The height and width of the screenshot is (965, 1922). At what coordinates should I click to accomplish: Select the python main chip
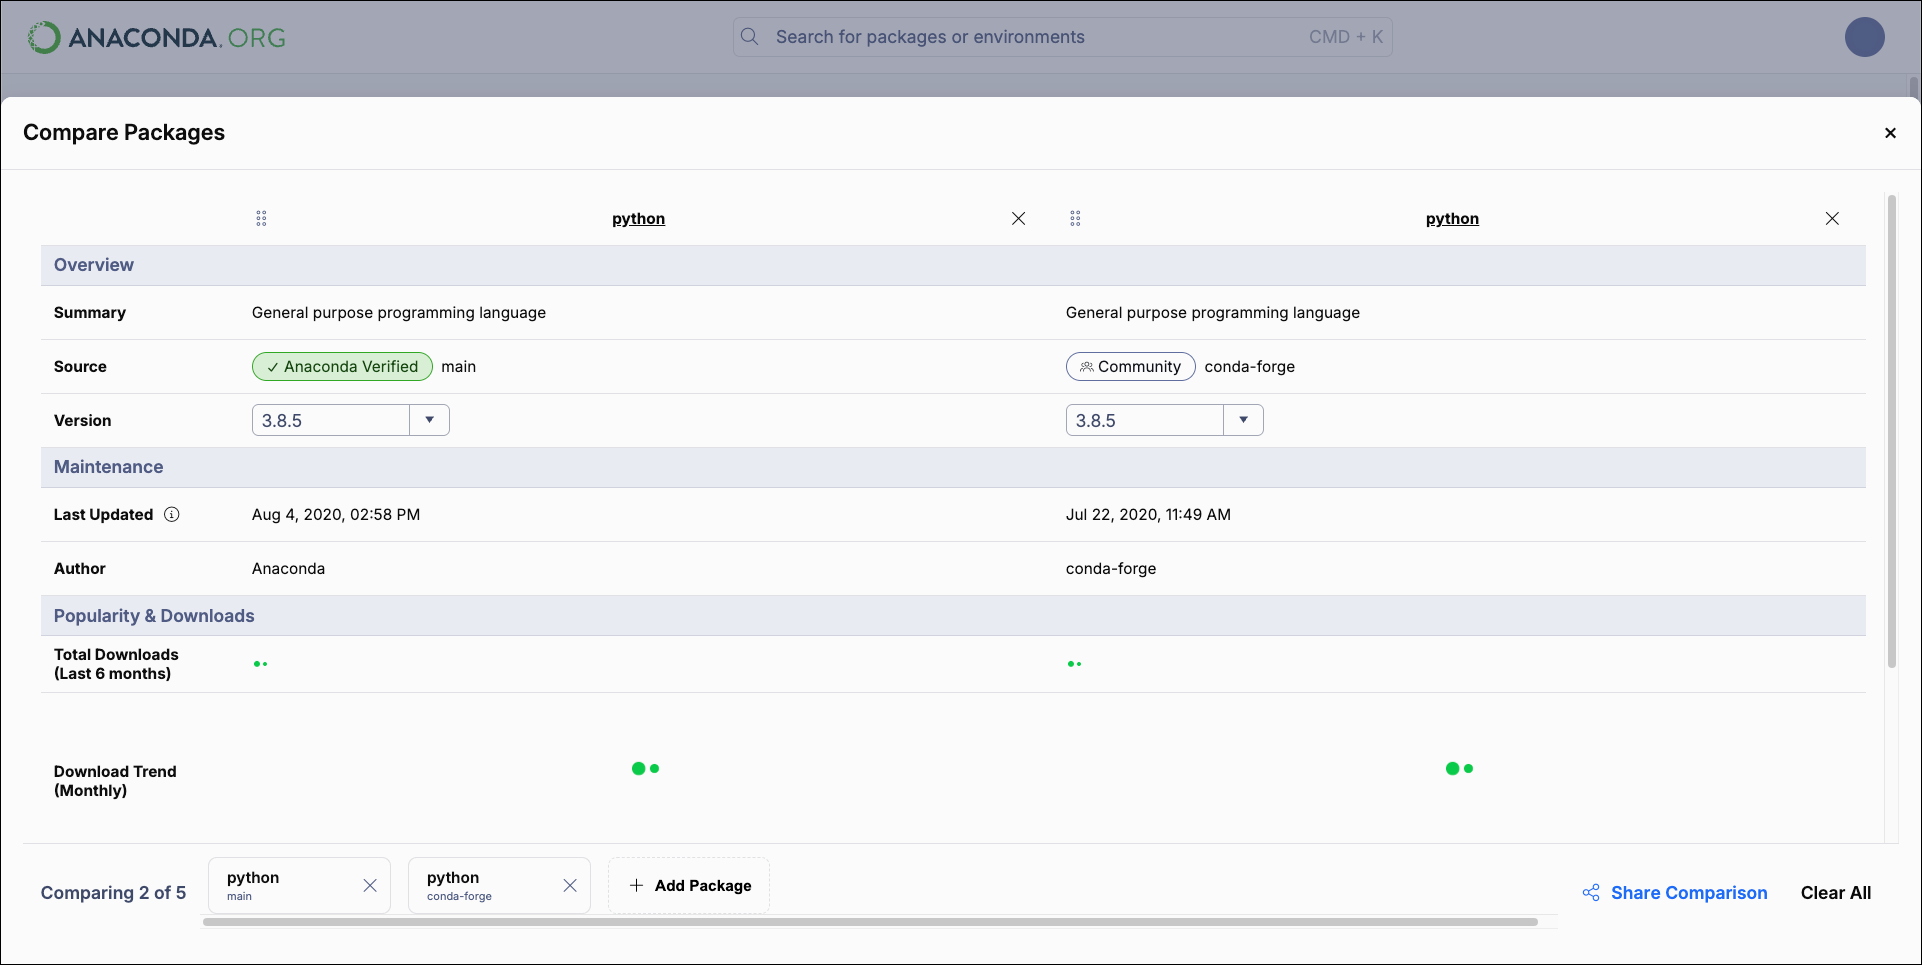point(299,886)
